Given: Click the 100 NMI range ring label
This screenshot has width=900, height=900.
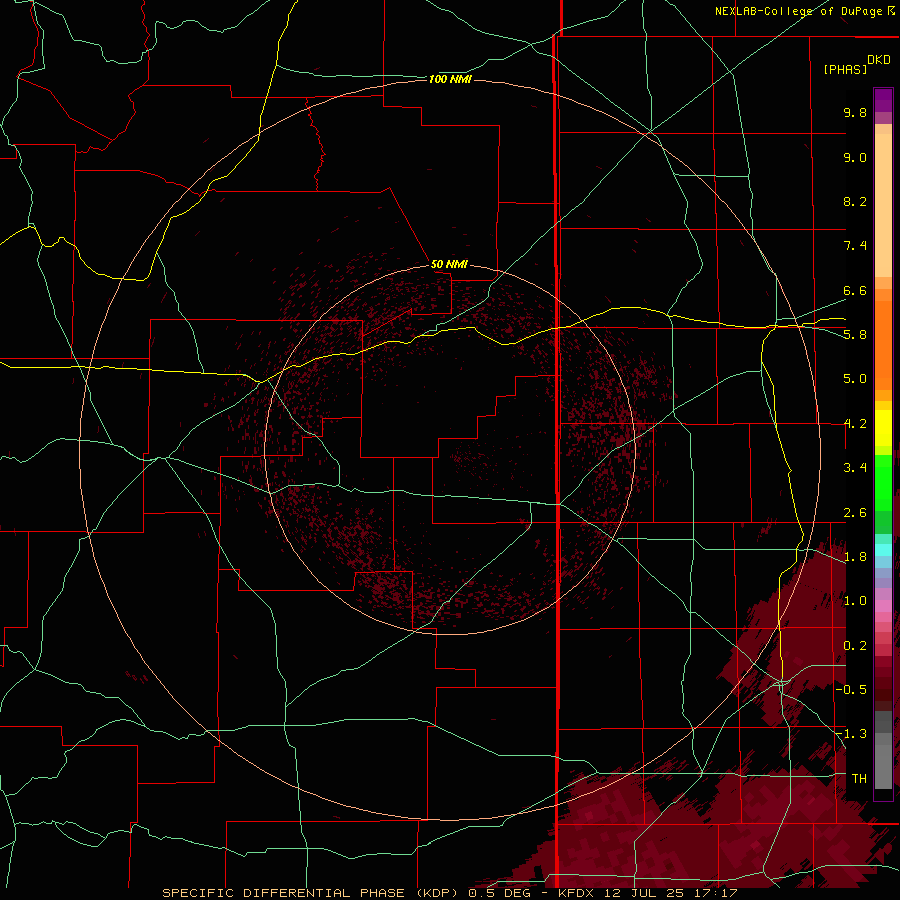Looking at the screenshot, I should click(x=450, y=79).
